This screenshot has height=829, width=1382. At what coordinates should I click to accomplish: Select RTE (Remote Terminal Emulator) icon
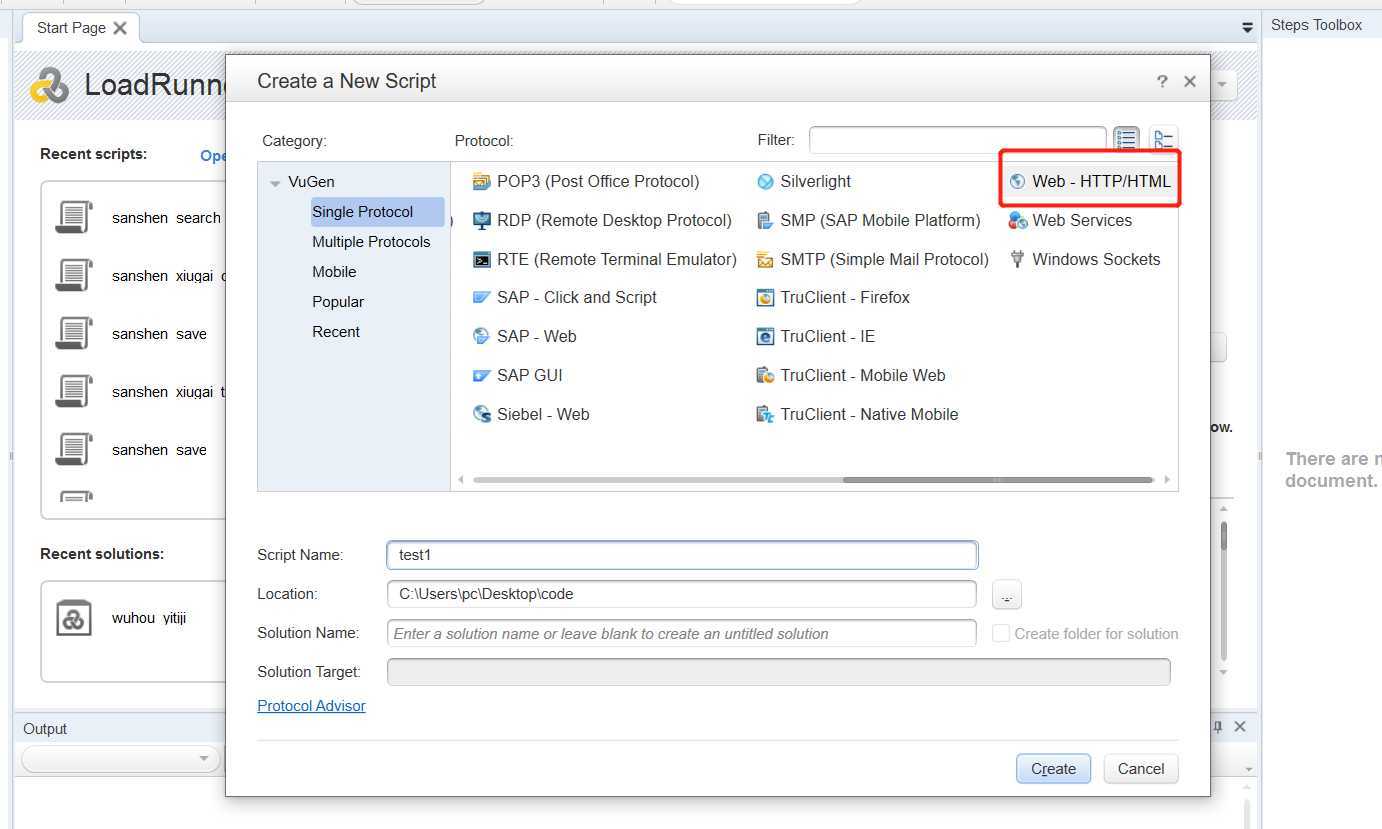[x=482, y=259]
